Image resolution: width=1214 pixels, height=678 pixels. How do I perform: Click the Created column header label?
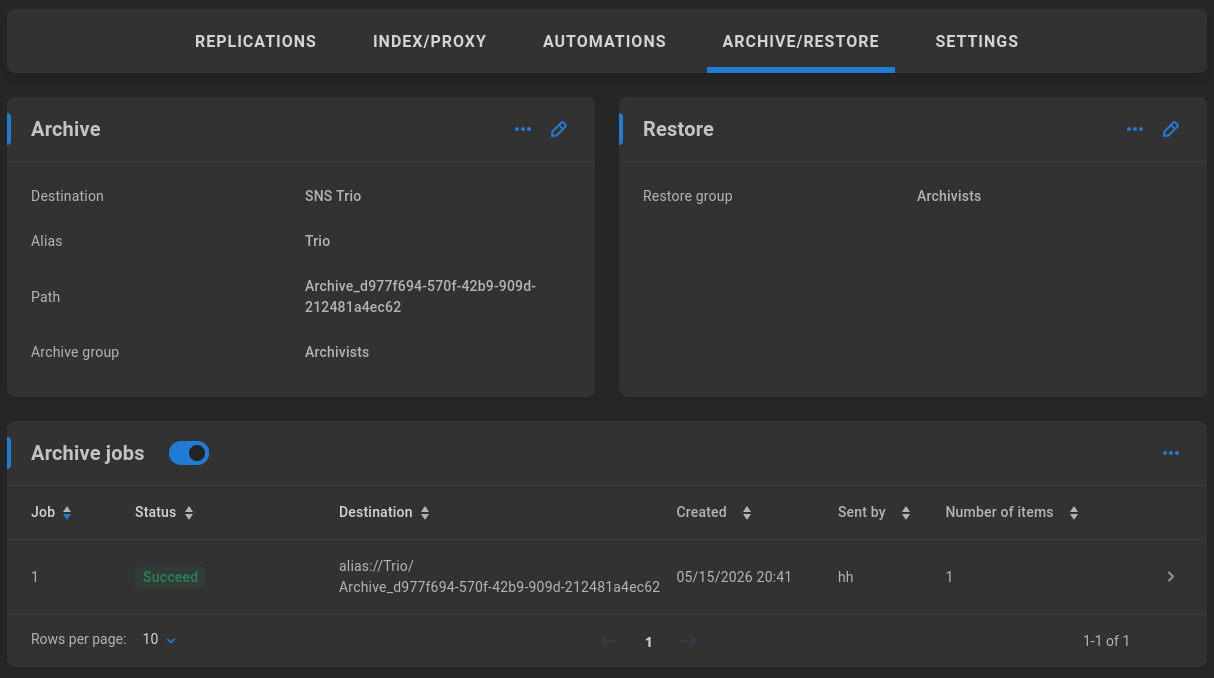tap(701, 512)
